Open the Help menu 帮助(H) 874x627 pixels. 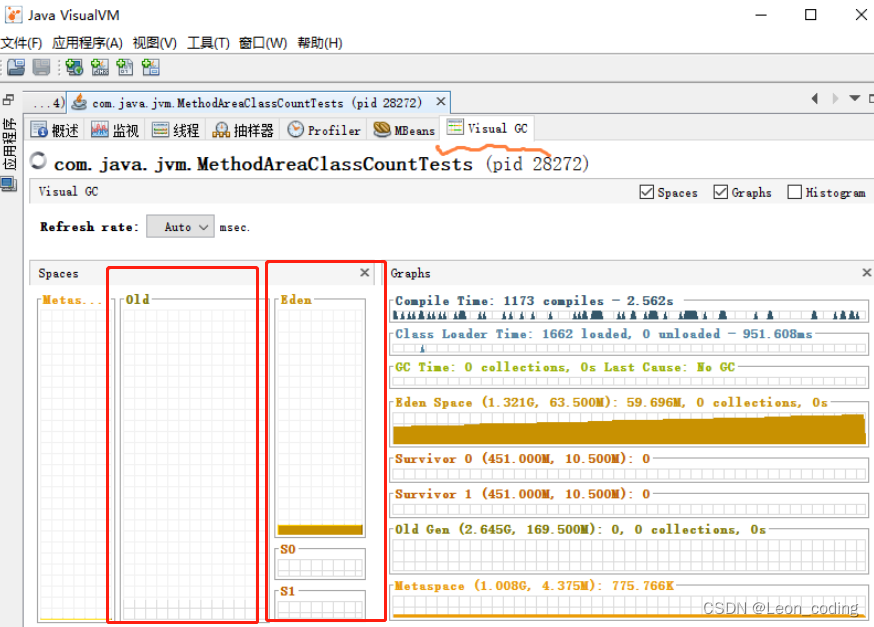coord(319,43)
